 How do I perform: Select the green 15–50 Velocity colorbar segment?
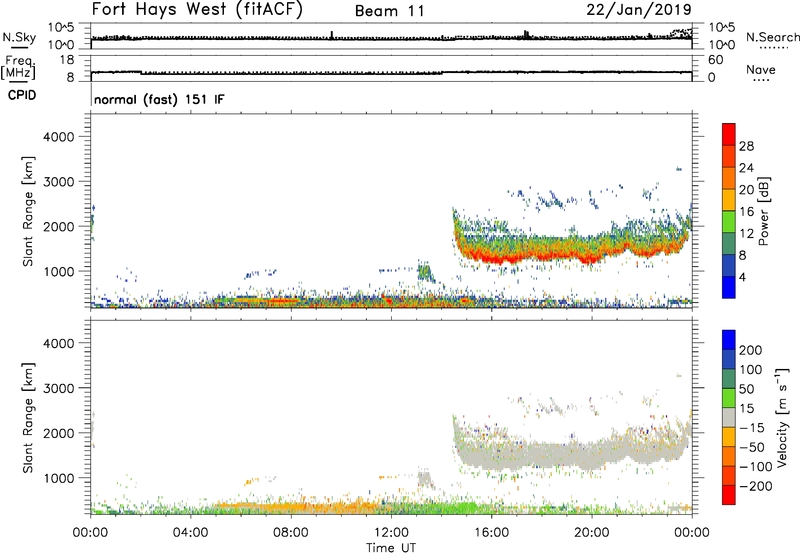coord(729,398)
